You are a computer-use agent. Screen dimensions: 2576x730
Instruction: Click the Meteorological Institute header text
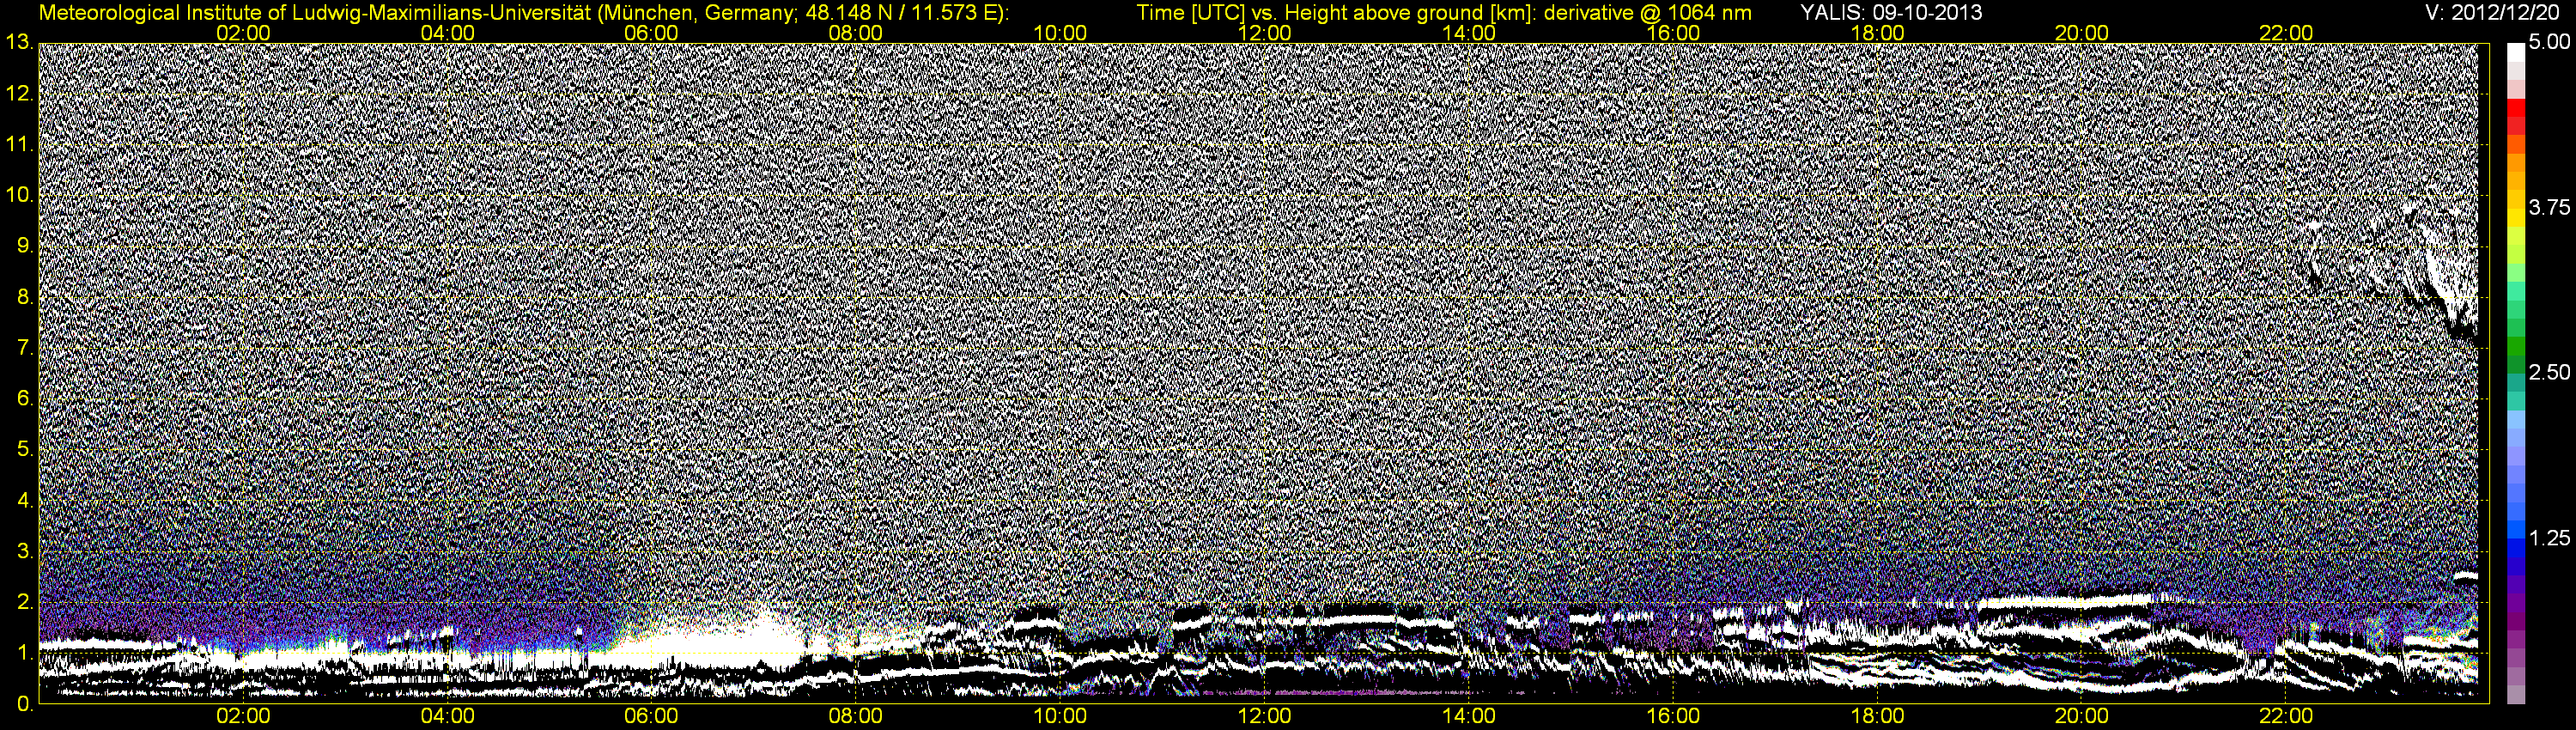pyautogui.click(x=523, y=13)
